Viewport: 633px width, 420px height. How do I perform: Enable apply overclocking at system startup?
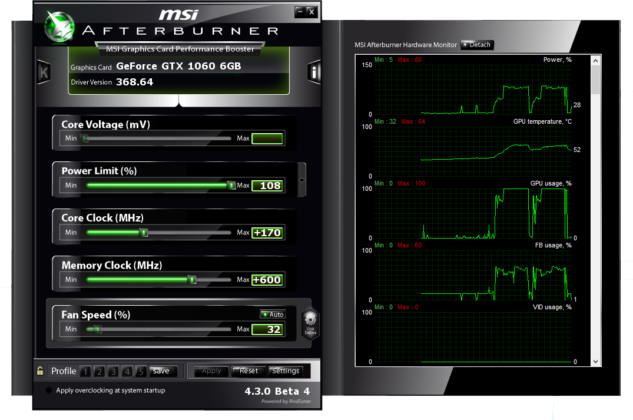(47, 391)
